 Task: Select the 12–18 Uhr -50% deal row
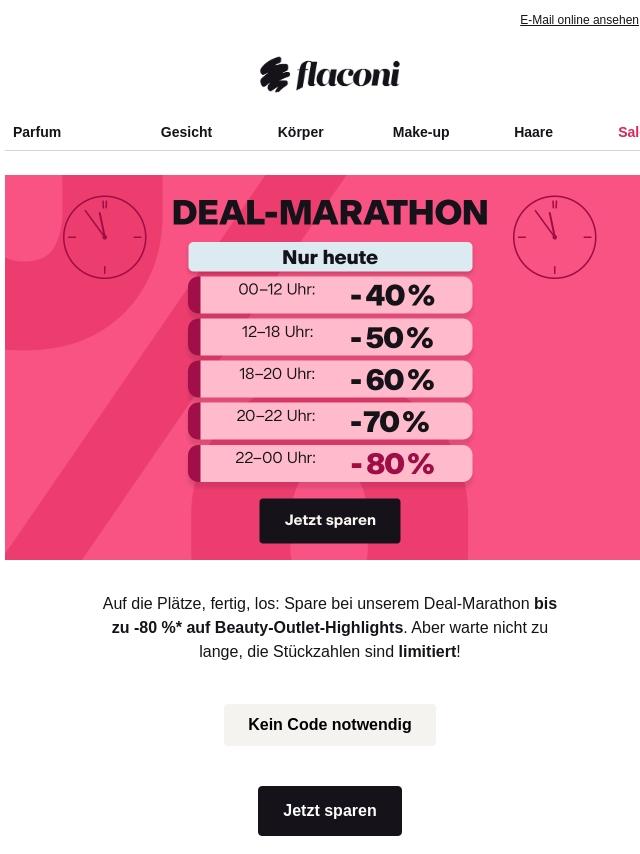pos(330,337)
